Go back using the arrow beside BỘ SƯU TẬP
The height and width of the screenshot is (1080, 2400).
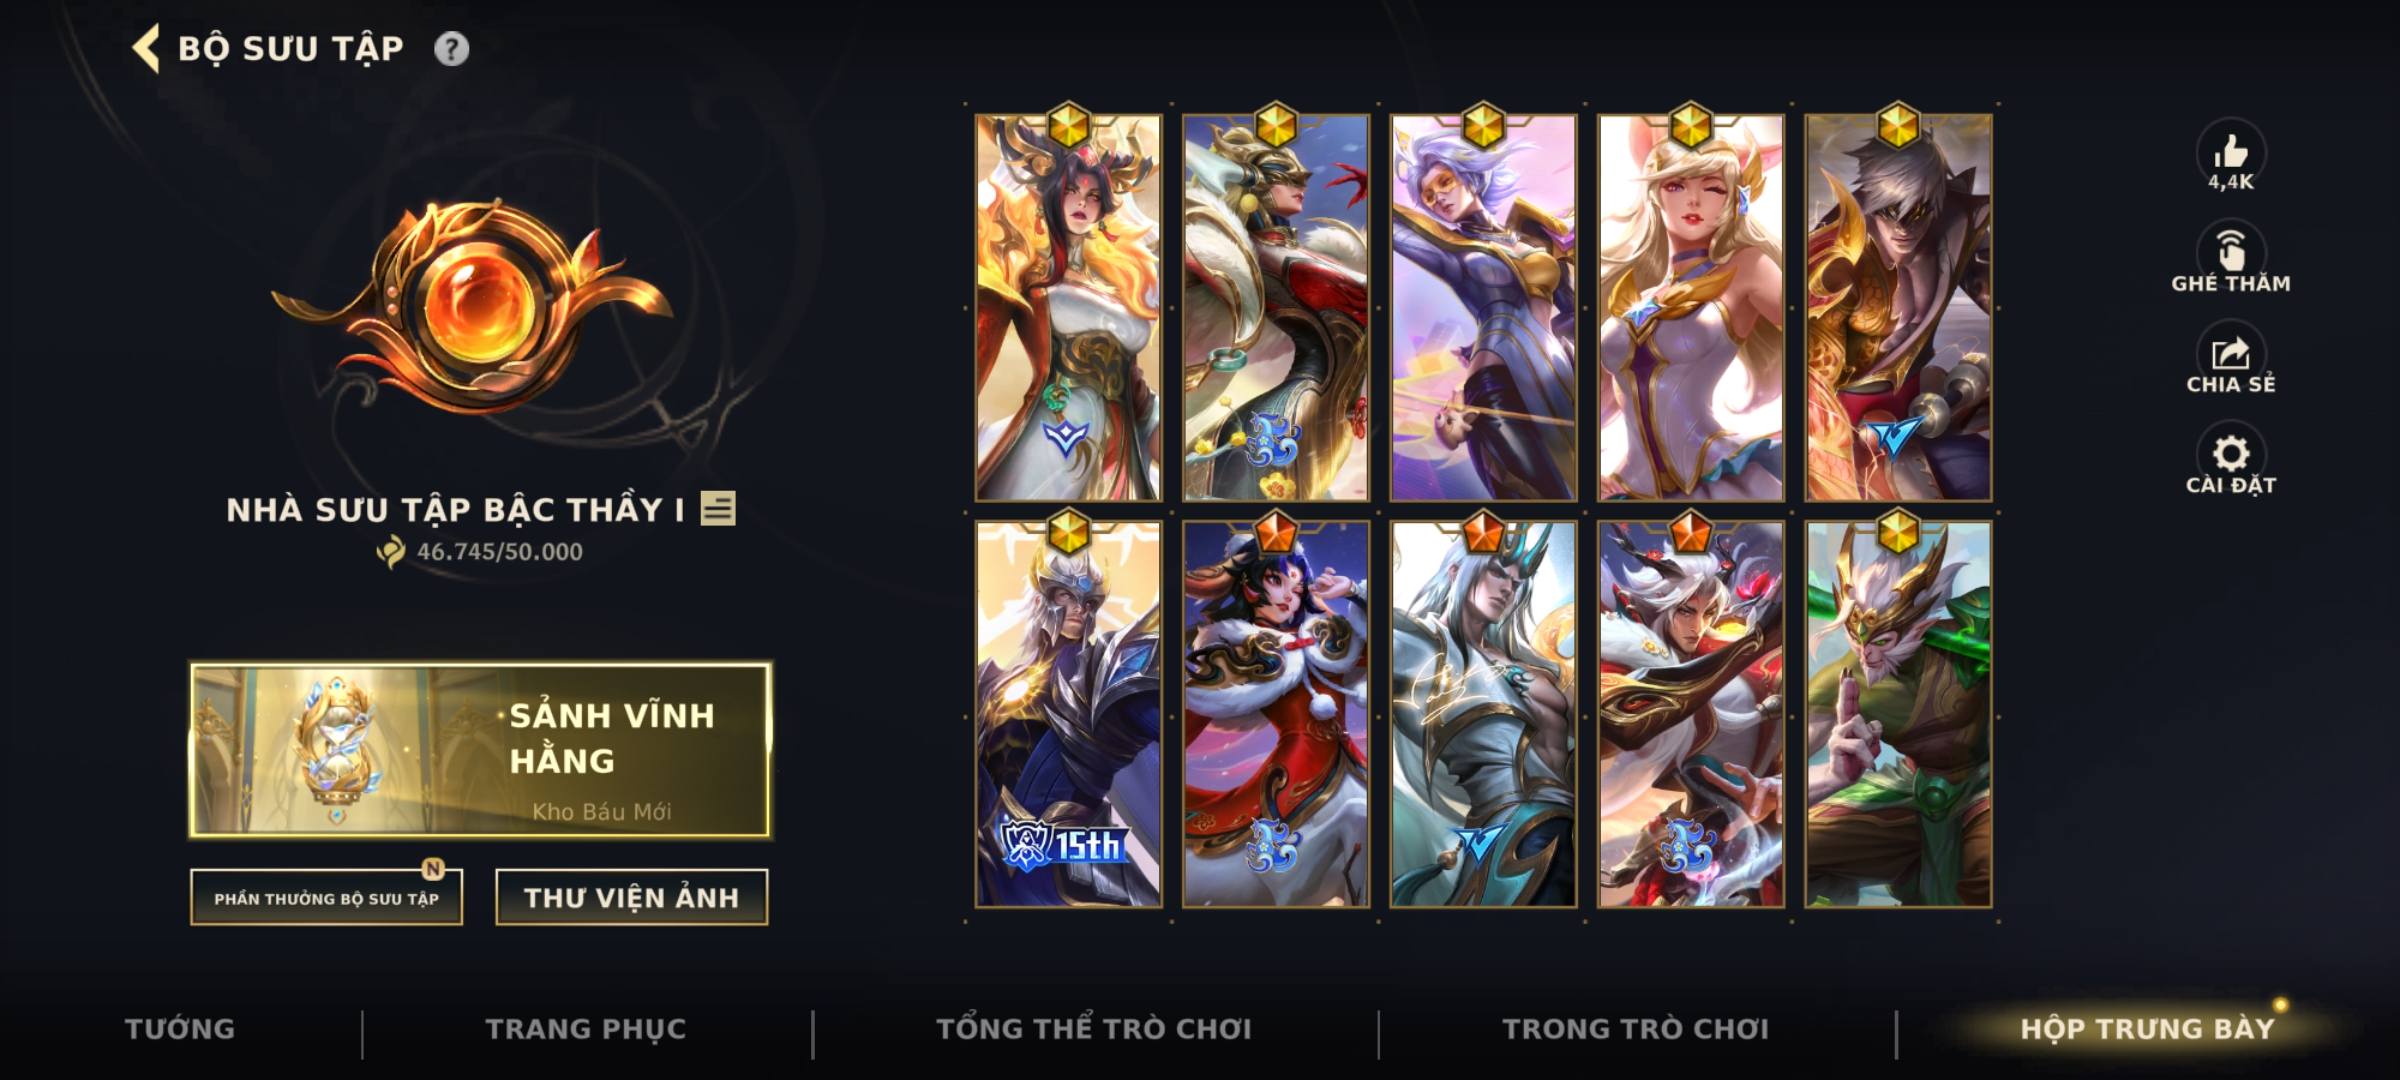146,49
